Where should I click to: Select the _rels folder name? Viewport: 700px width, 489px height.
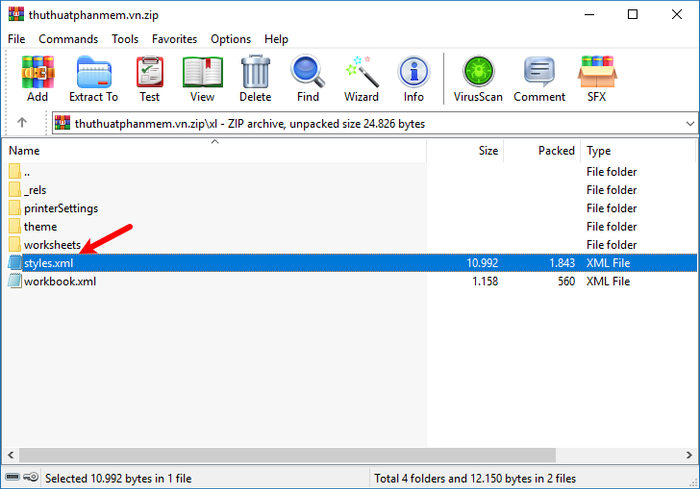click(35, 190)
